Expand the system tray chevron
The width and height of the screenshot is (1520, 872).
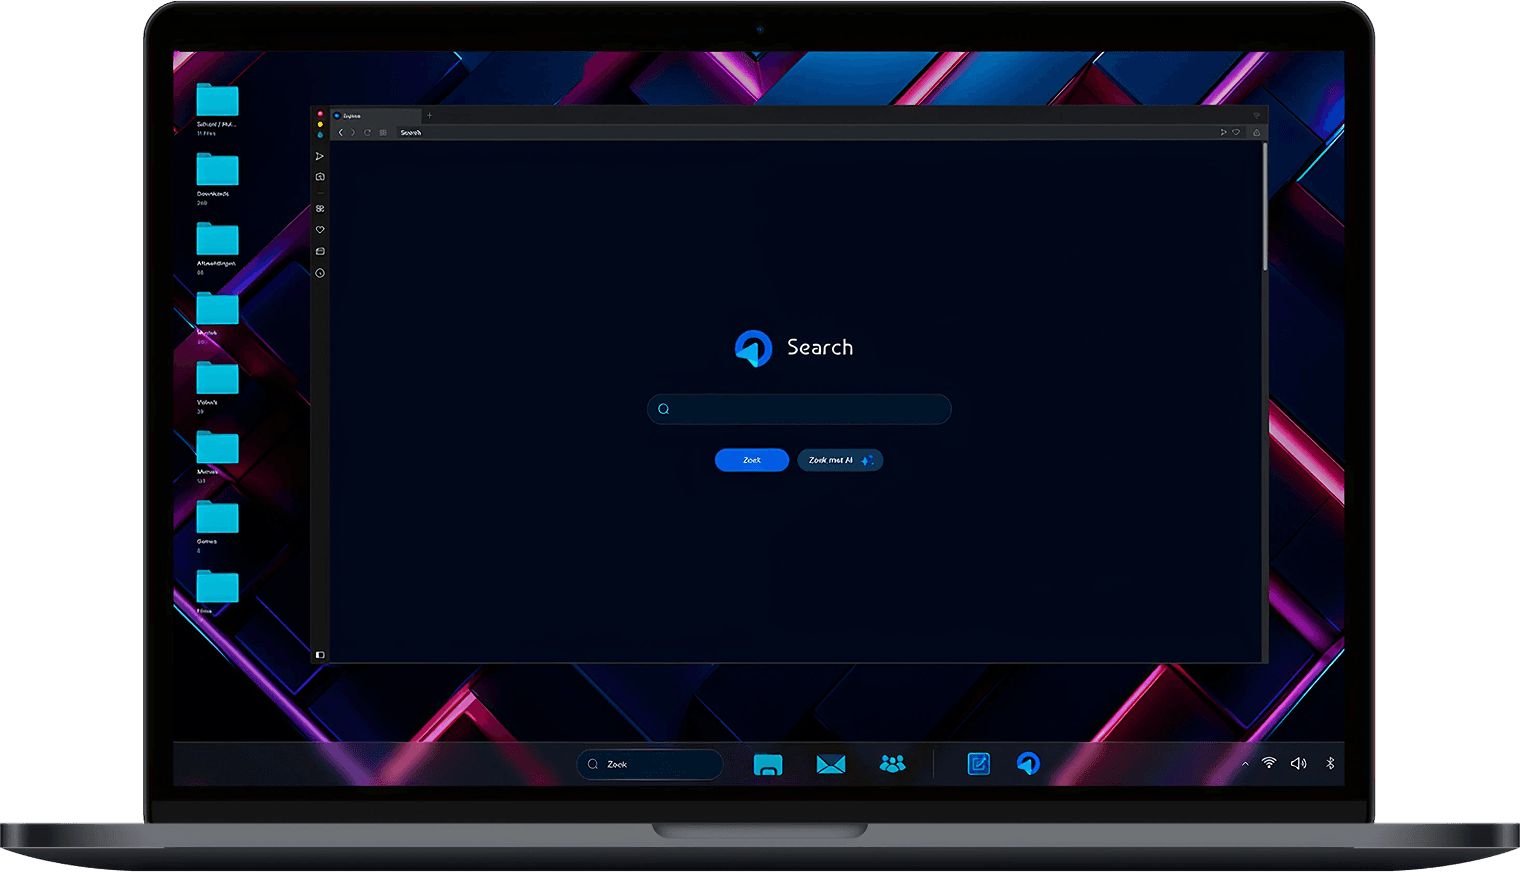coord(1245,764)
